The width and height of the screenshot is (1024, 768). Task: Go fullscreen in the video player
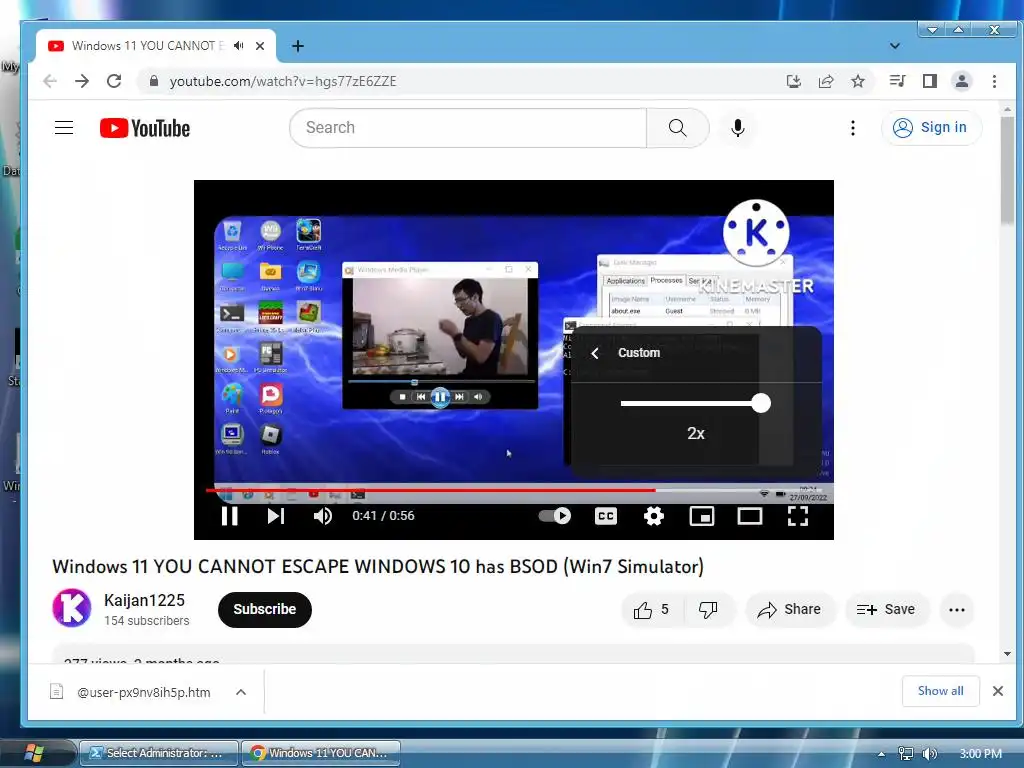coord(798,516)
